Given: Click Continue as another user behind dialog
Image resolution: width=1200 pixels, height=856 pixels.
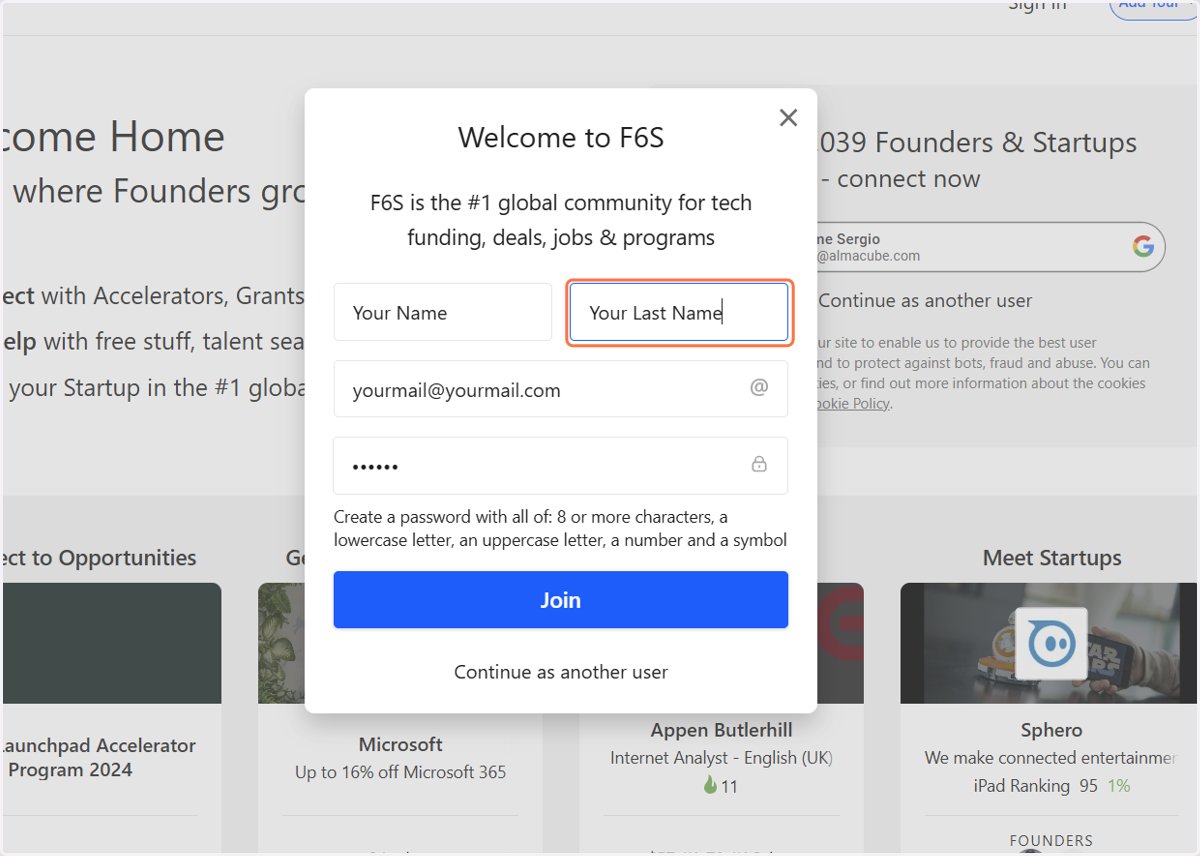Looking at the screenshot, I should (x=925, y=301).
